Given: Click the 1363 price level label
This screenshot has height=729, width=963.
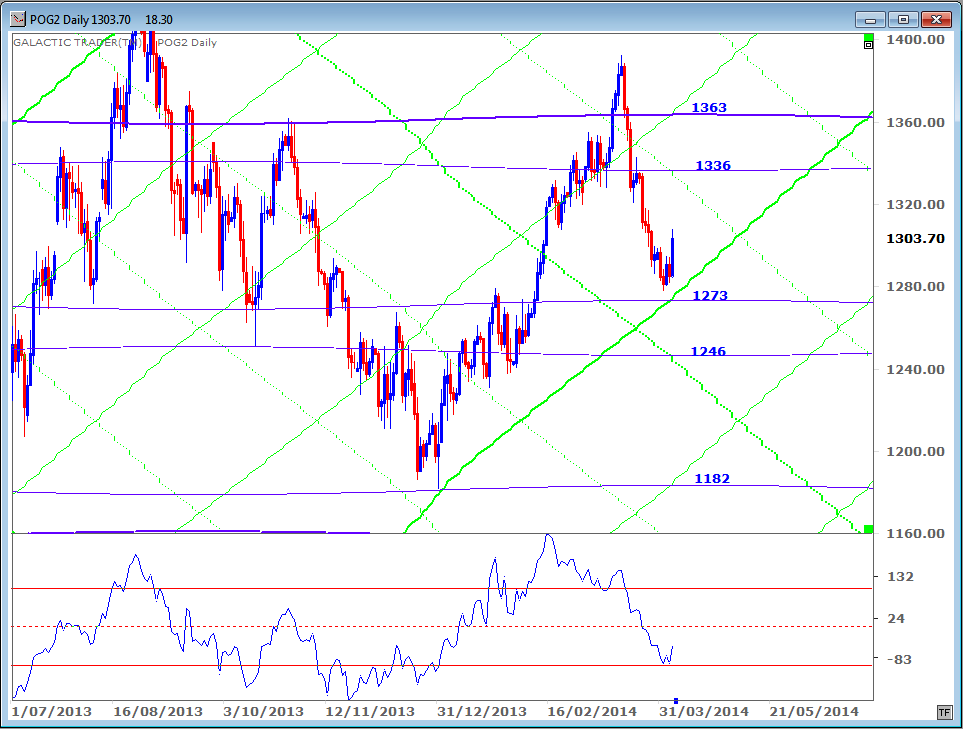Looking at the screenshot, I should click(x=709, y=107).
